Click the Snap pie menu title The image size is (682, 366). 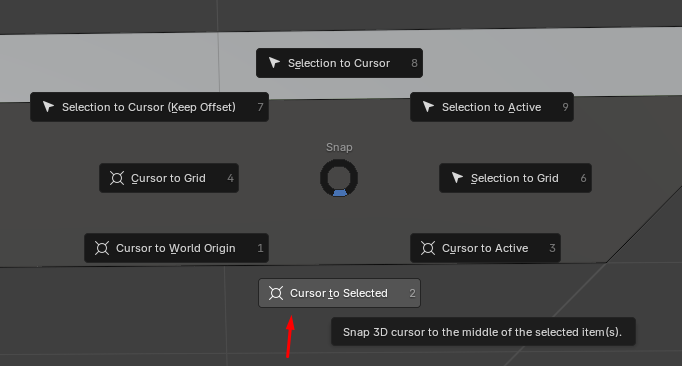pos(339,147)
